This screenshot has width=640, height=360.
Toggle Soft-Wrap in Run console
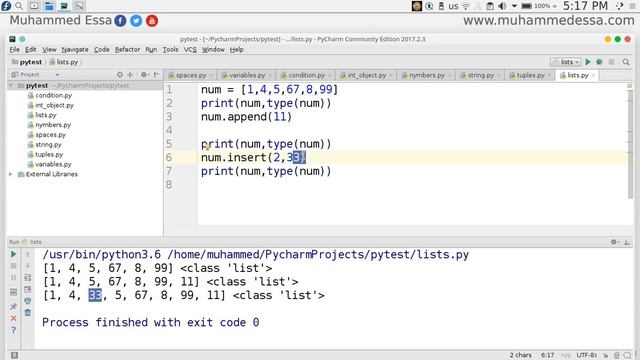click(x=28, y=278)
